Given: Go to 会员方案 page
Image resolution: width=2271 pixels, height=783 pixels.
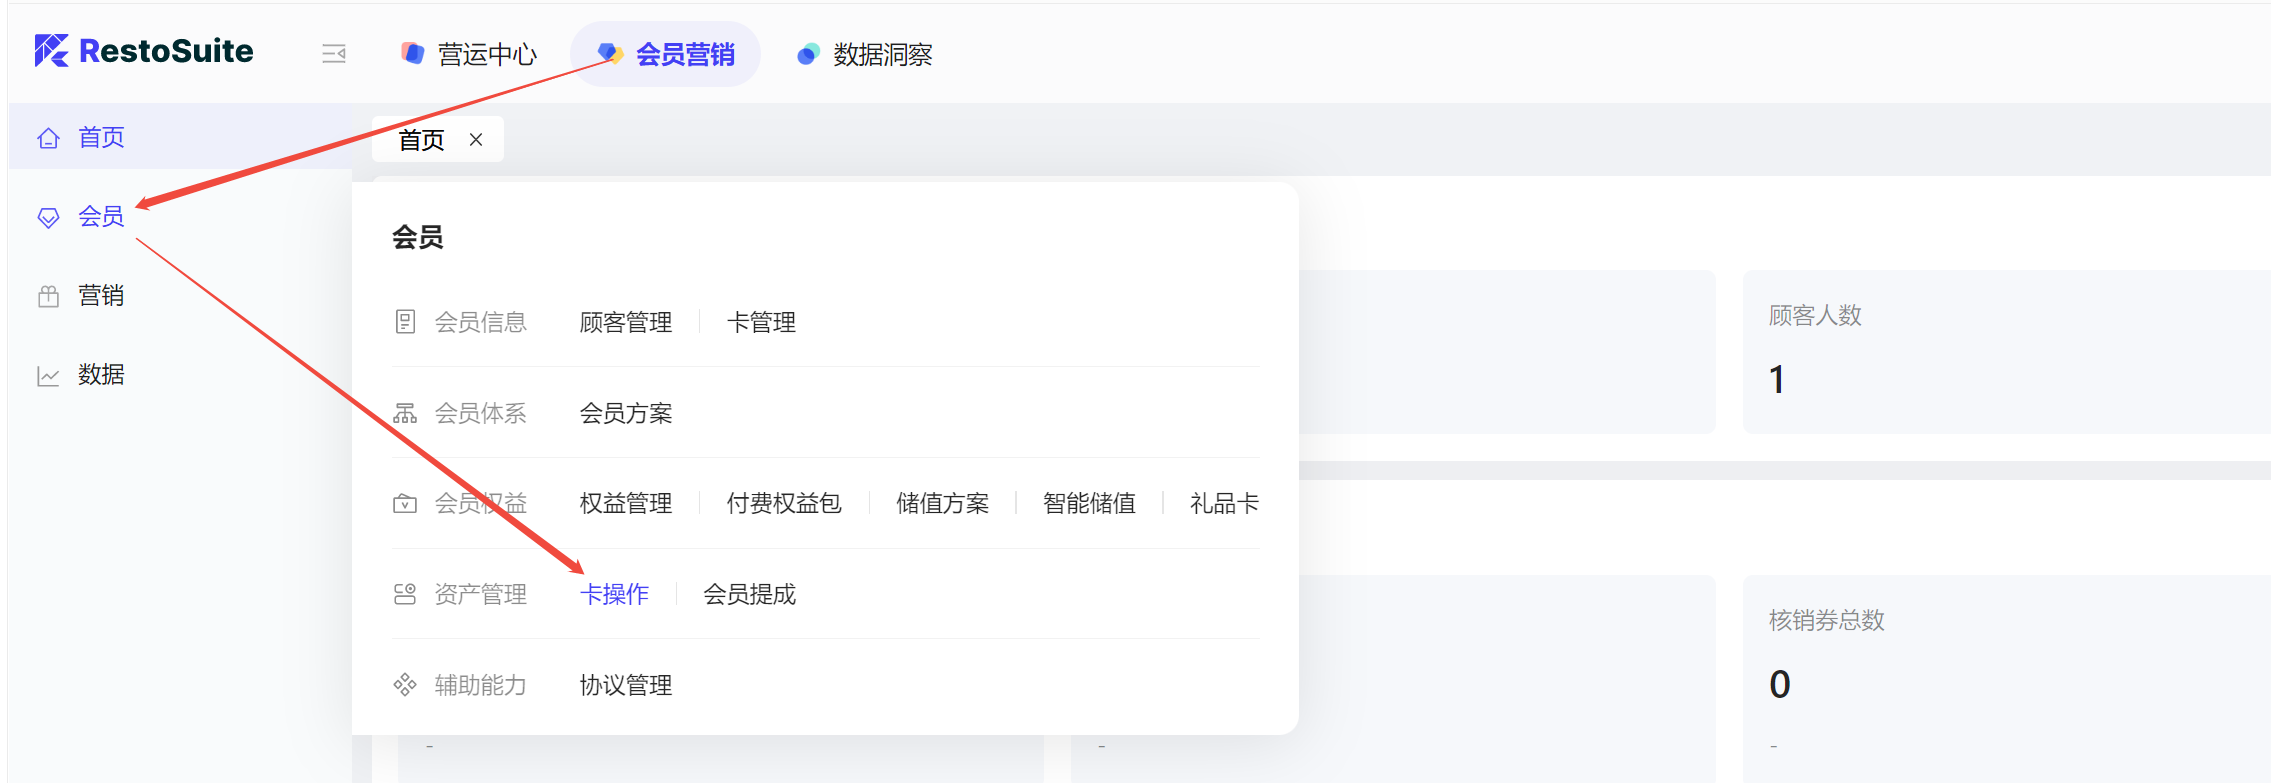Looking at the screenshot, I should tap(625, 413).
